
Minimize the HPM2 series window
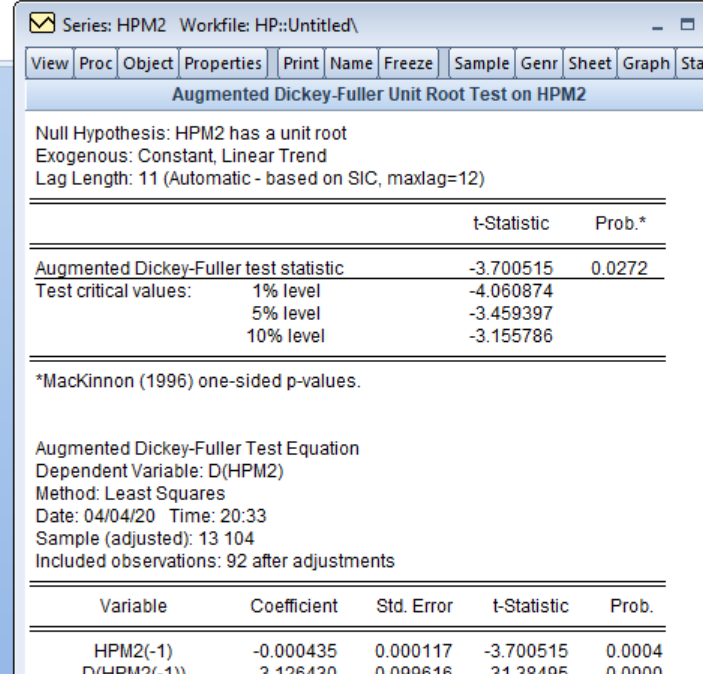click(657, 26)
